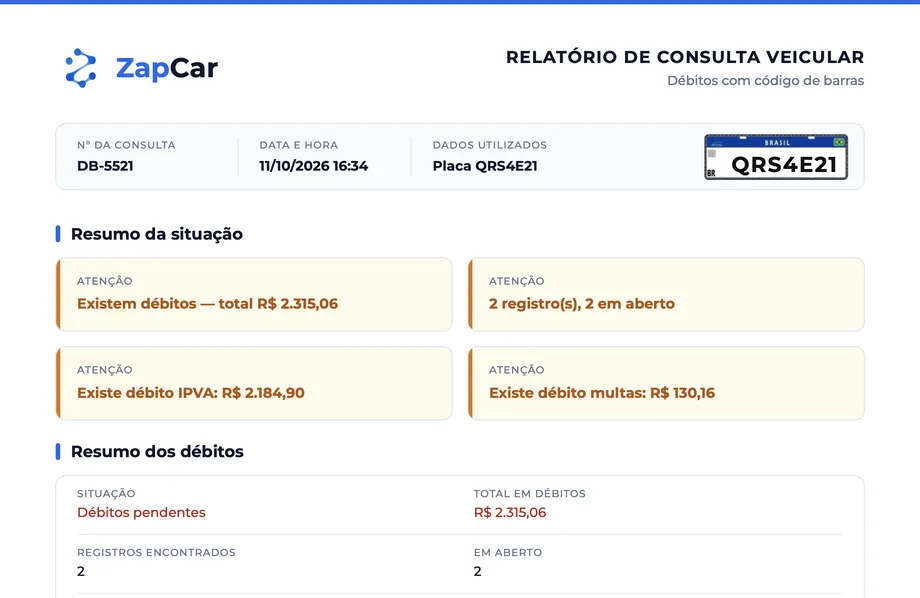Click the ZapCar brand name text

click(167, 68)
